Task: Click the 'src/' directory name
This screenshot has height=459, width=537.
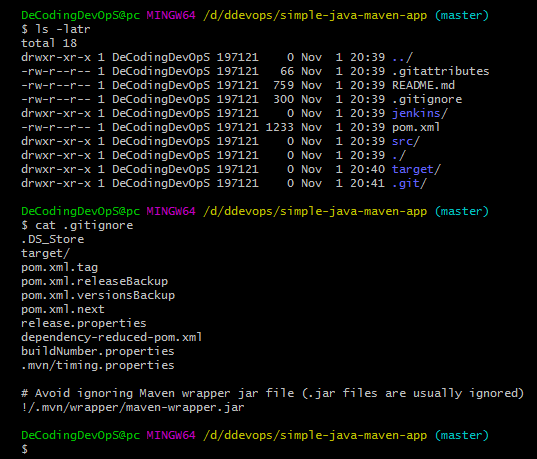Action: click(406, 141)
